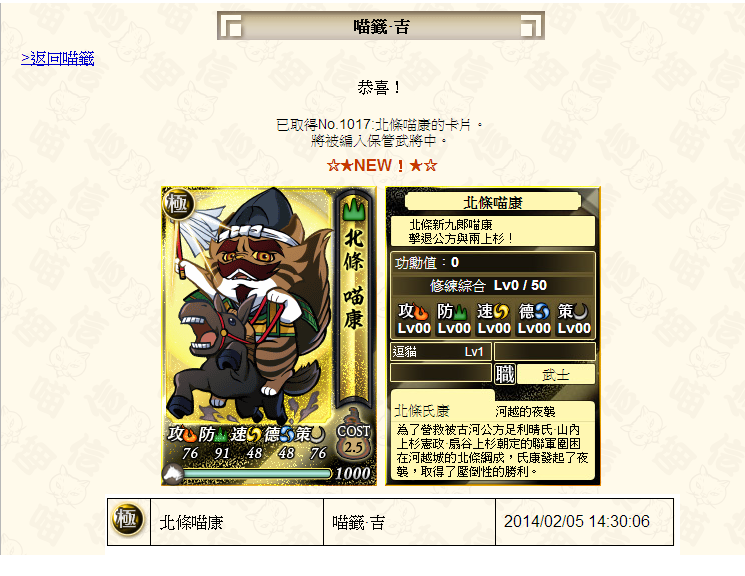Click the attack fire icon in detail panel

[x=421, y=312]
